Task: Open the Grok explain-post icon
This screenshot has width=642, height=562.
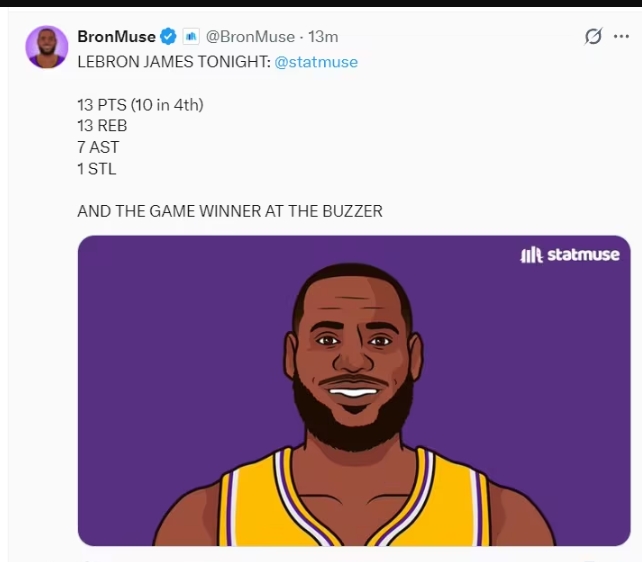Action: [x=593, y=37]
